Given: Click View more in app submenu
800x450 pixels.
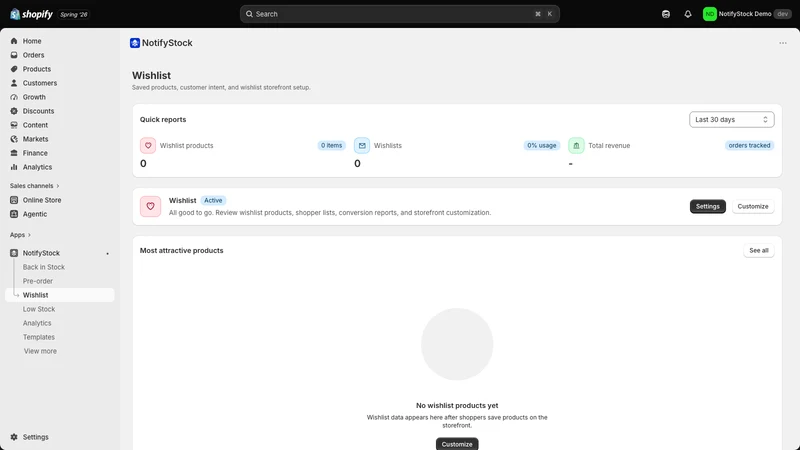Looking at the screenshot, I should (40, 351).
